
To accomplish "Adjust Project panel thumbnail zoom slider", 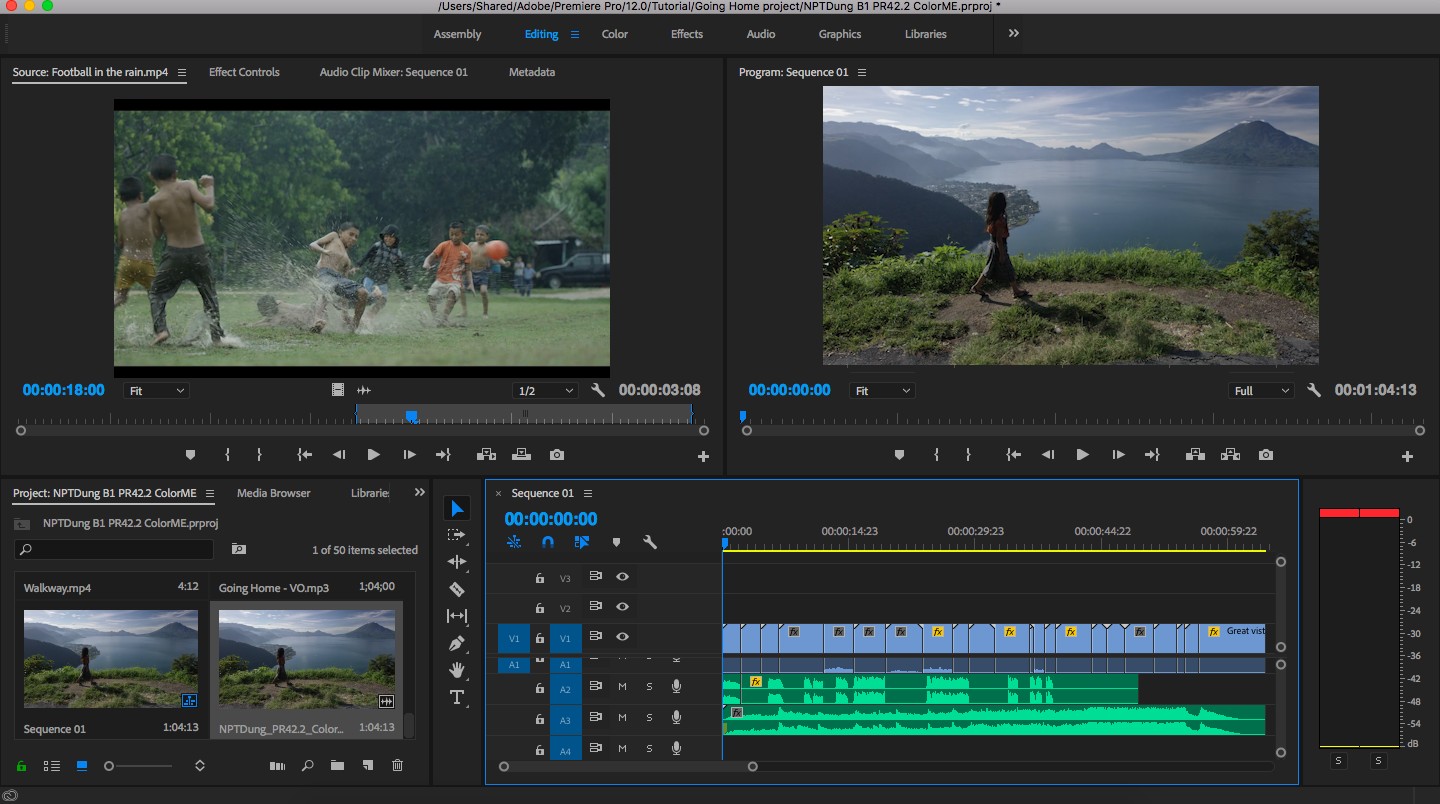I will [x=109, y=766].
